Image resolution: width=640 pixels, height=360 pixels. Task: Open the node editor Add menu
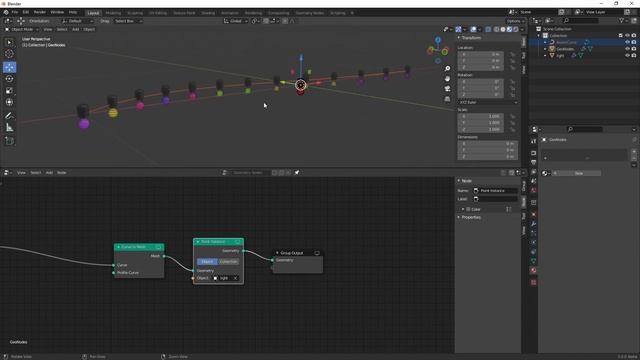49,173
